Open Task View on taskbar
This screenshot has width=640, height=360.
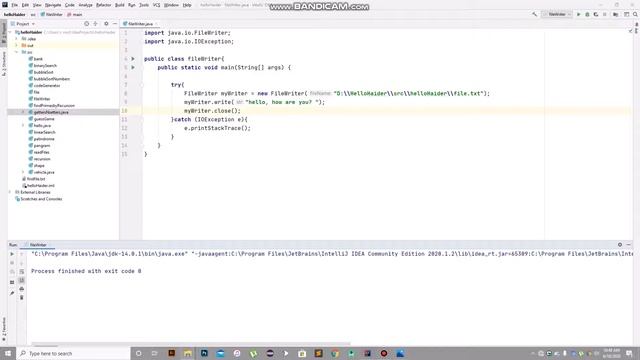tap(155, 353)
